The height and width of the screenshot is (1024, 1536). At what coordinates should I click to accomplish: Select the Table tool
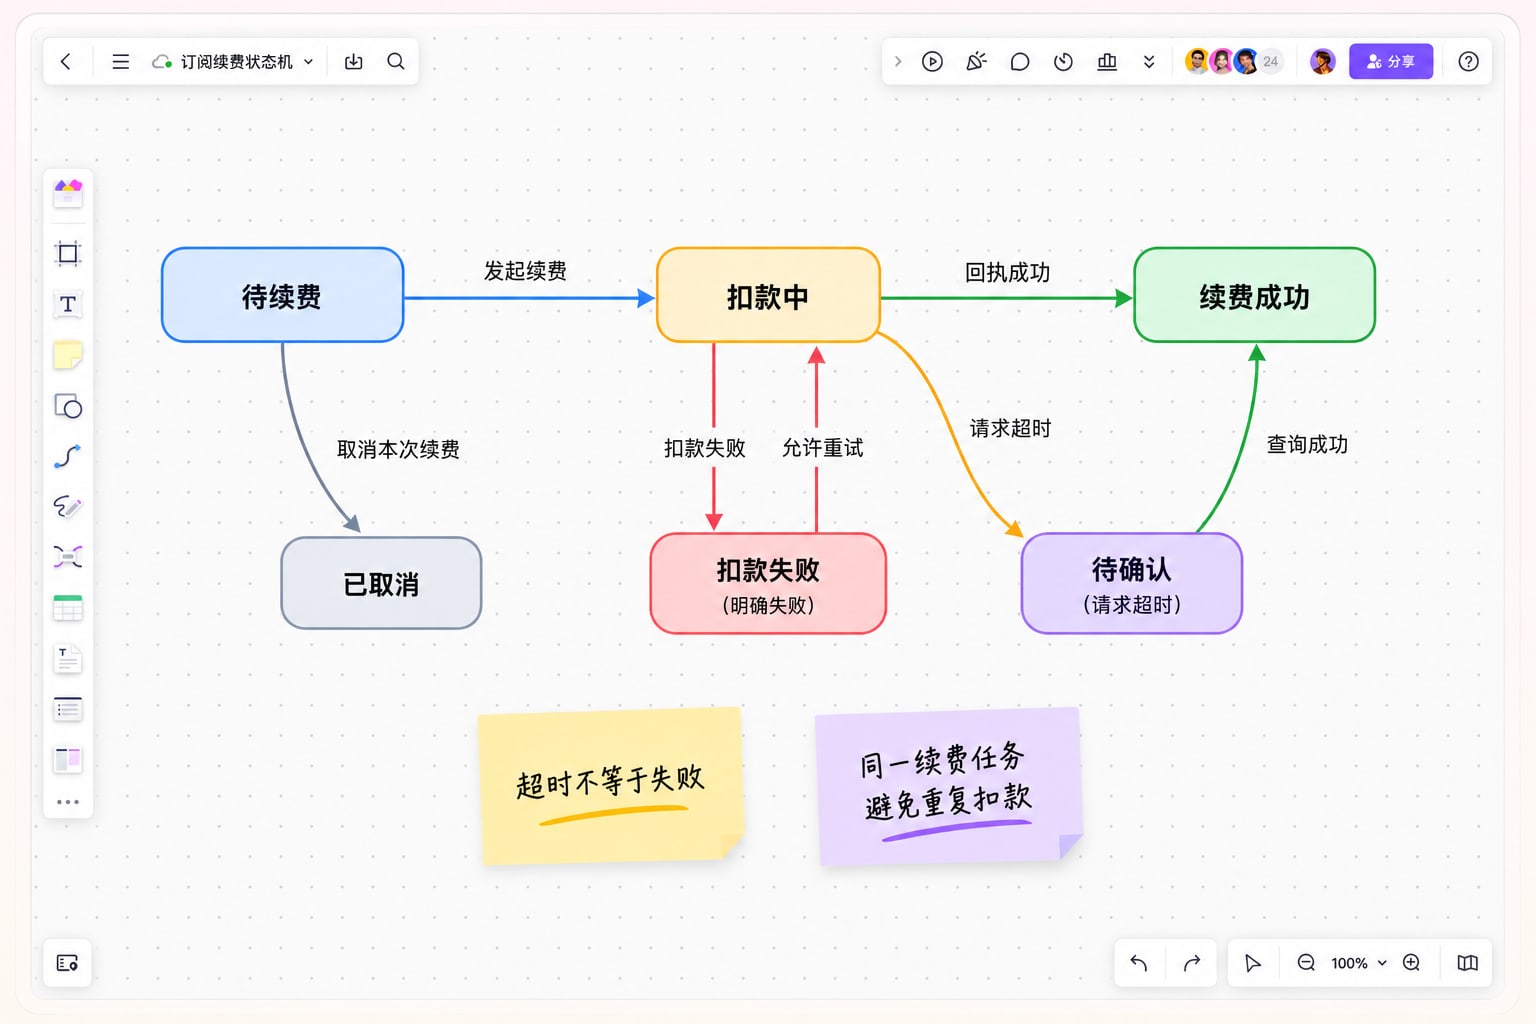68,608
